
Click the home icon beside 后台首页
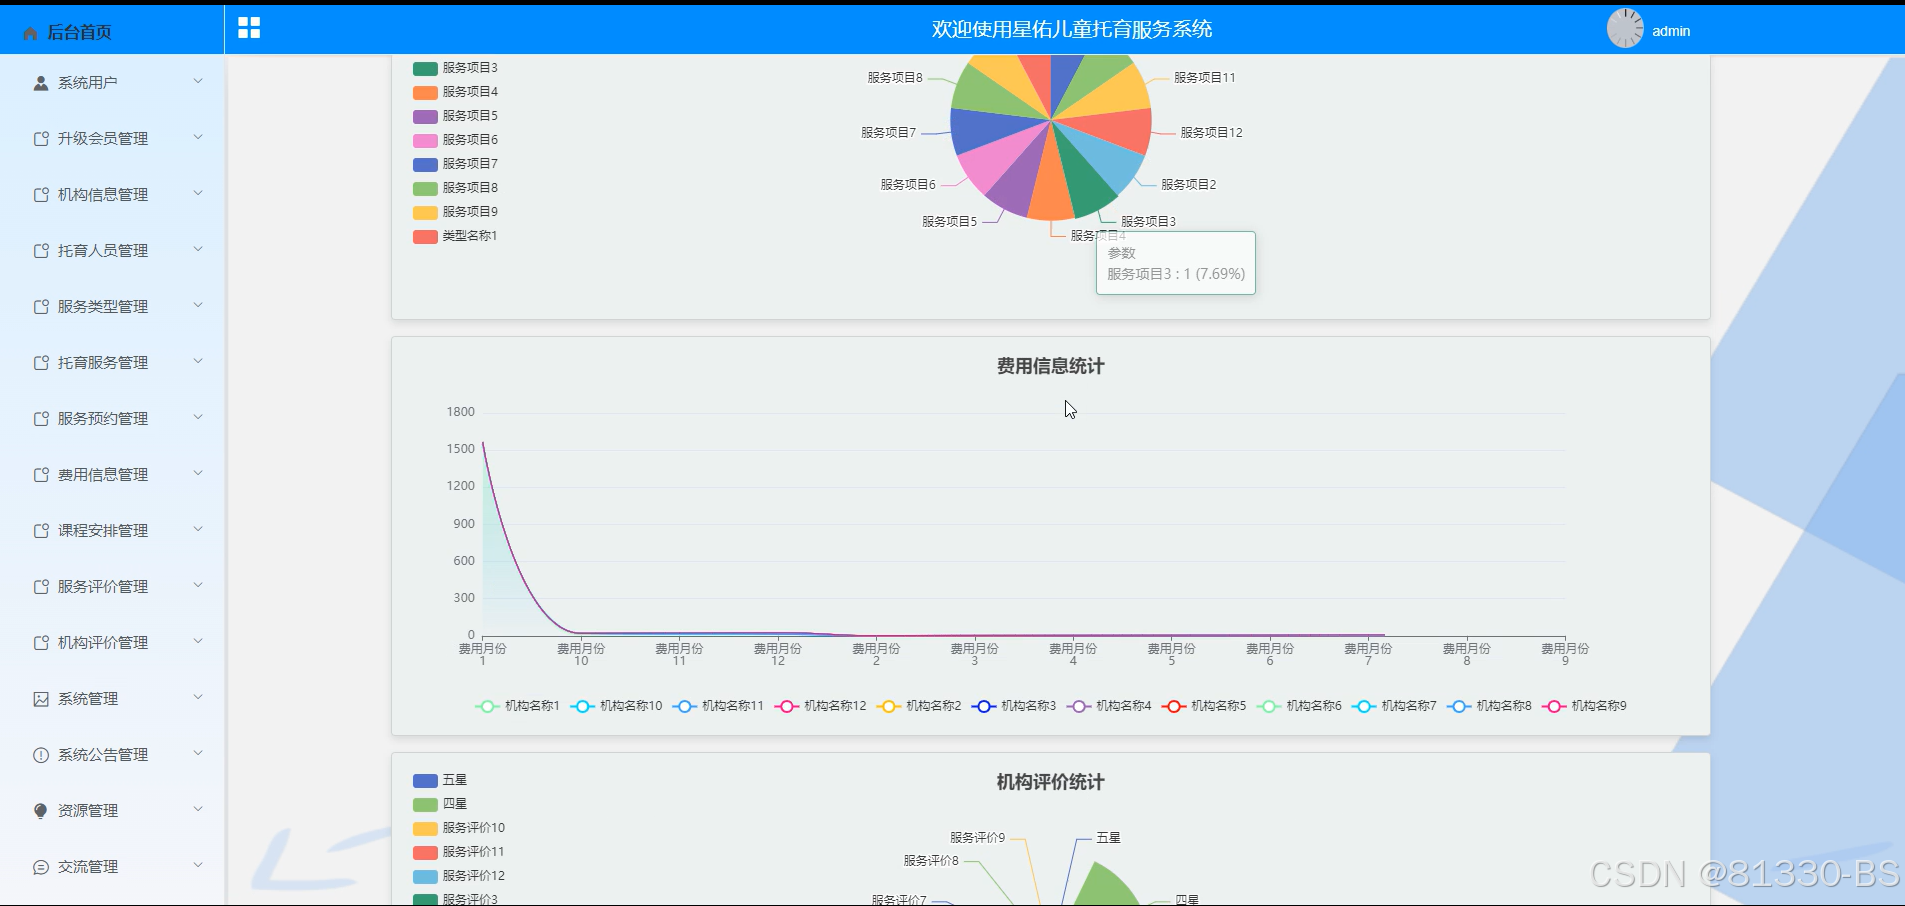point(30,33)
